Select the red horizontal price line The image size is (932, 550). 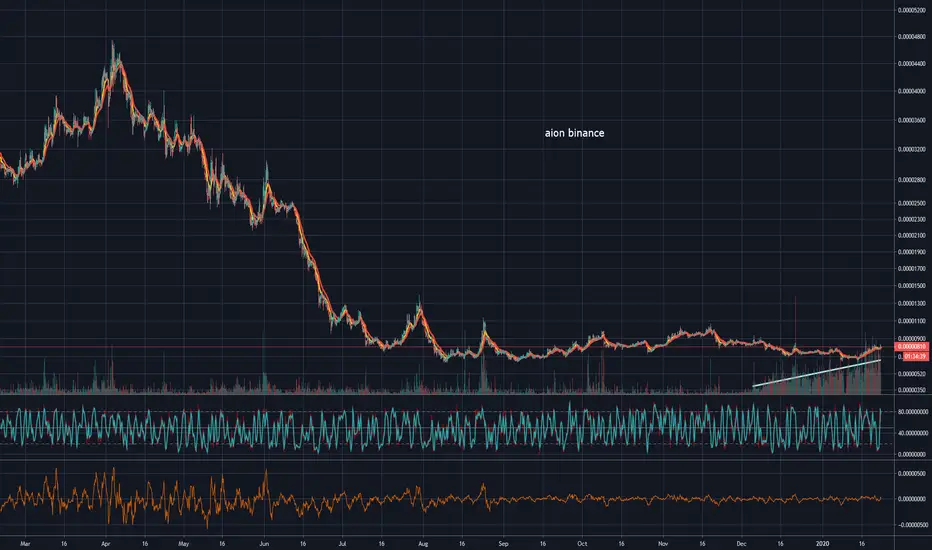(447, 347)
